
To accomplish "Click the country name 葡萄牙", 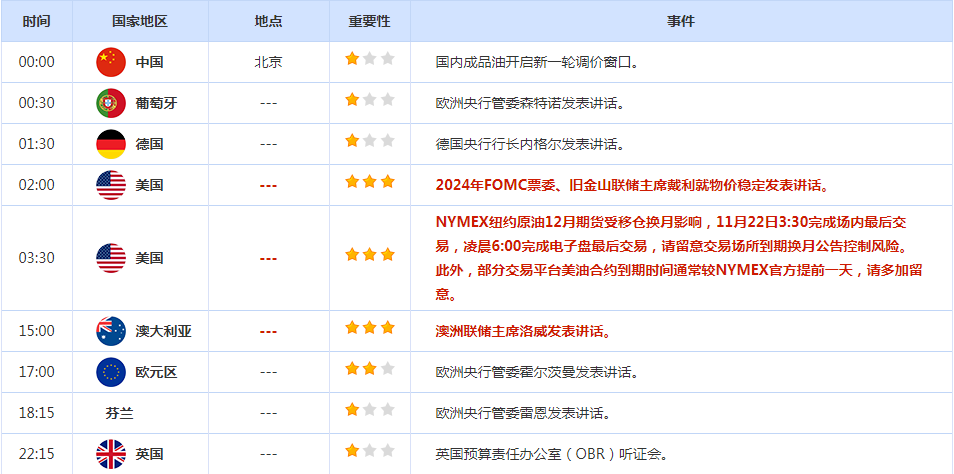I will 156,103.
